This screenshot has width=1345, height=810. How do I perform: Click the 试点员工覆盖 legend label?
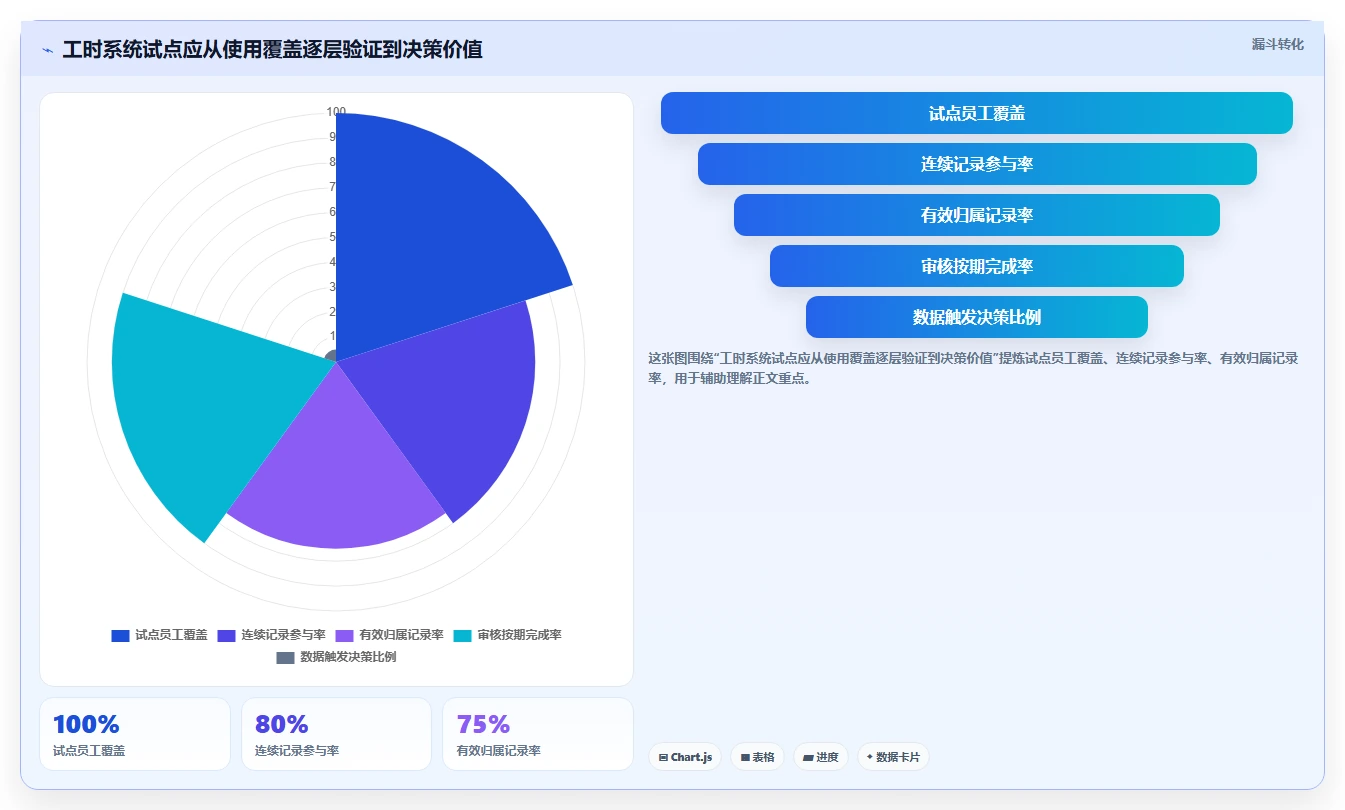point(171,635)
